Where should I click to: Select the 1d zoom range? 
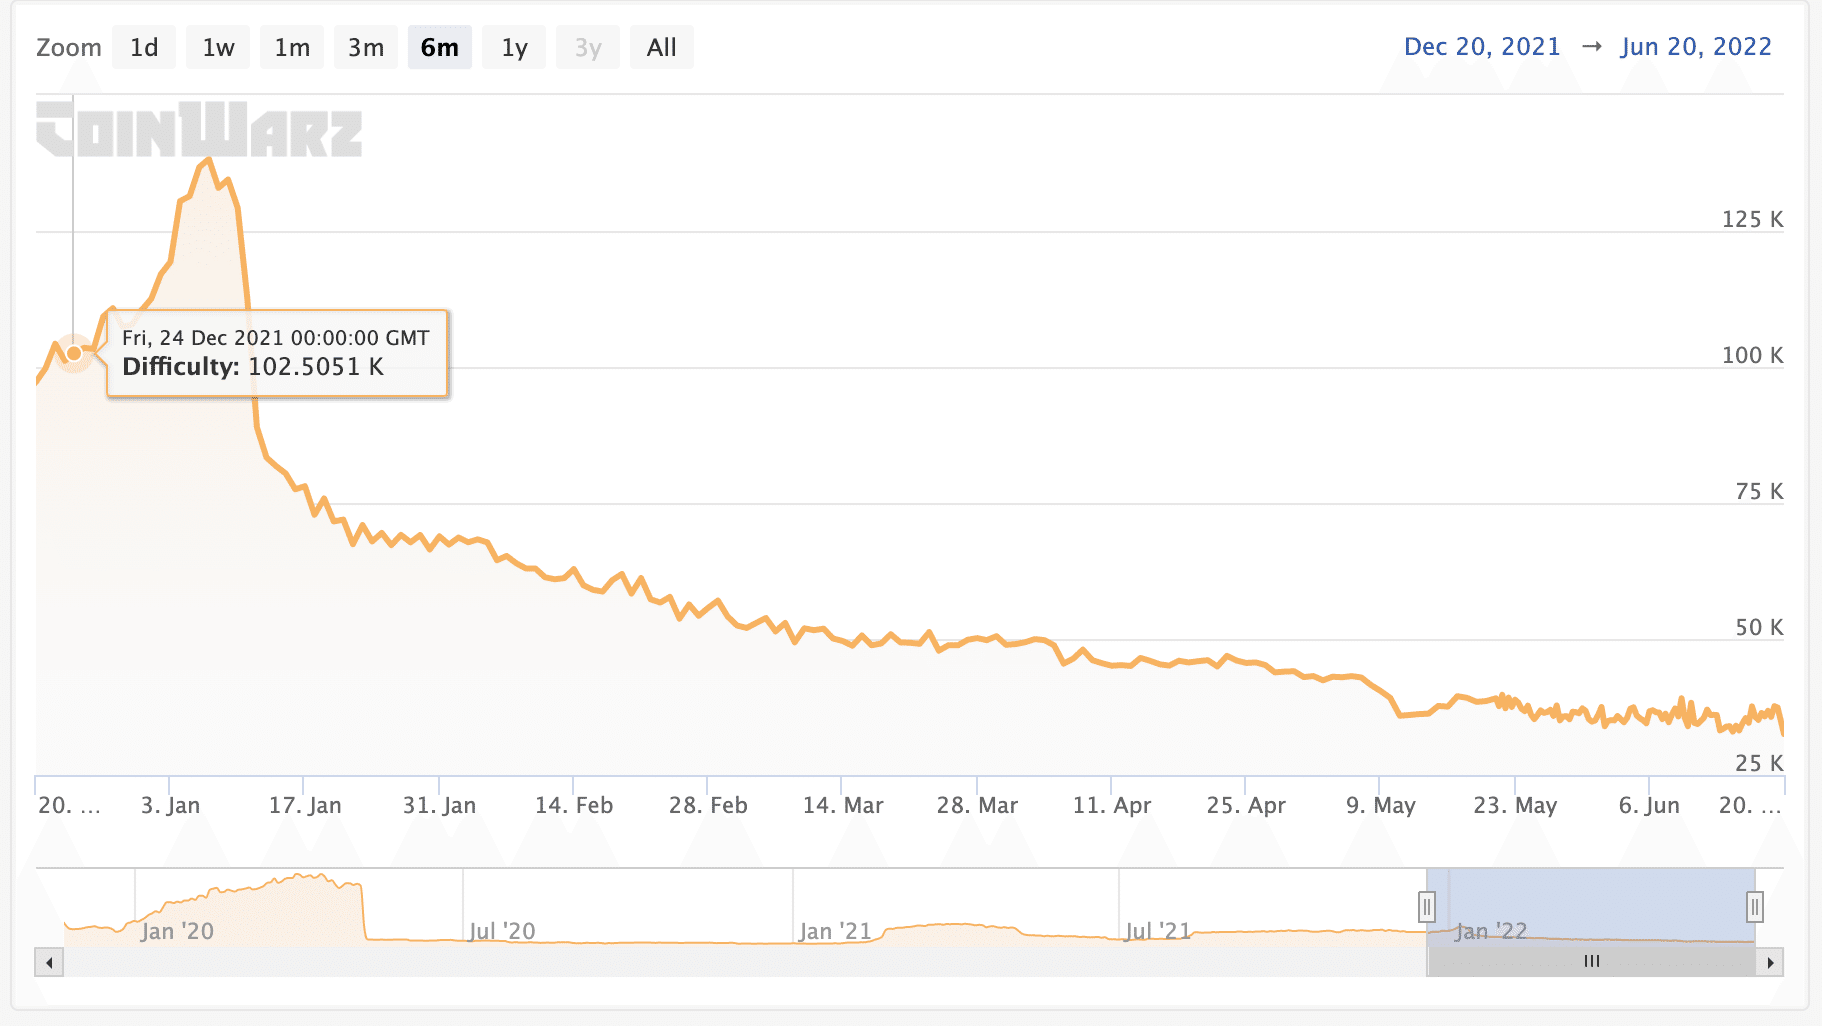144,47
